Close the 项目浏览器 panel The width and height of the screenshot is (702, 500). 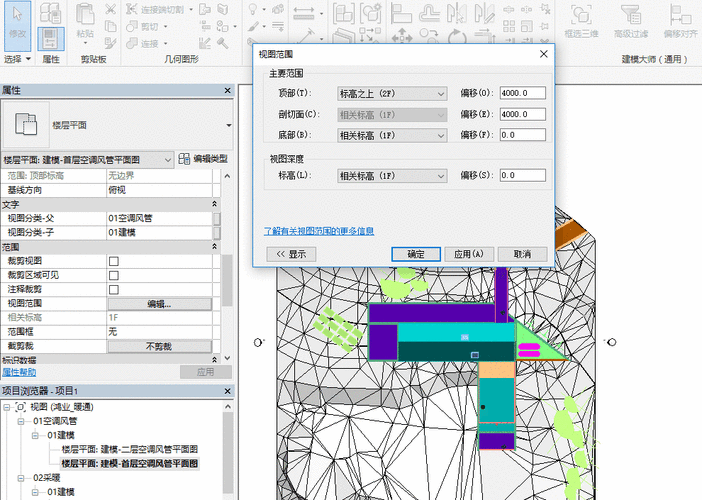[x=228, y=391]
